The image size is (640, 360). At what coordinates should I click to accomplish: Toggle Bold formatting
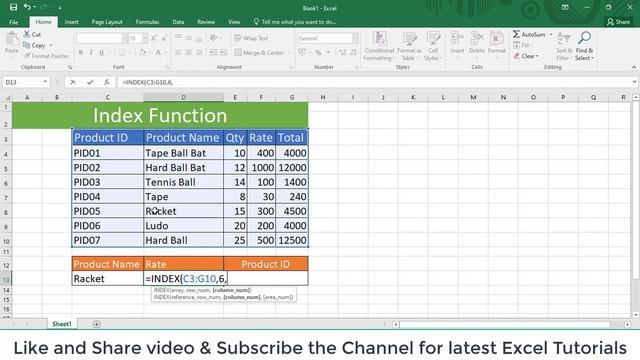[x=81, y=52]
